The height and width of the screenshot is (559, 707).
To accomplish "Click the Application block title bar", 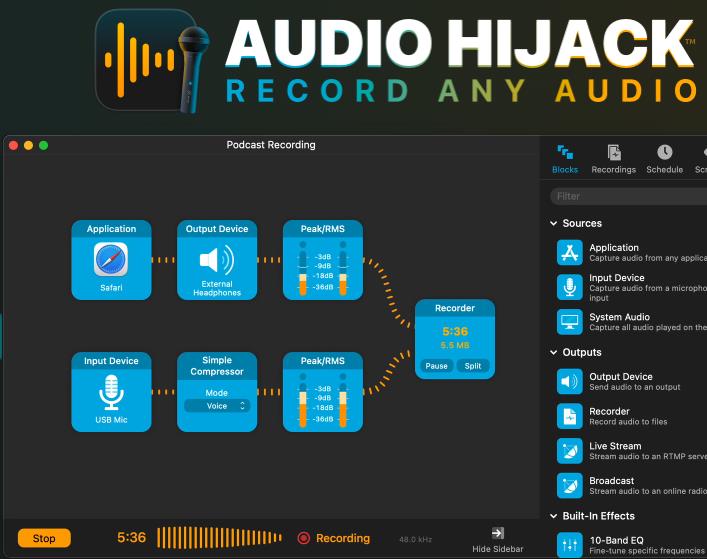I will 111,229.
